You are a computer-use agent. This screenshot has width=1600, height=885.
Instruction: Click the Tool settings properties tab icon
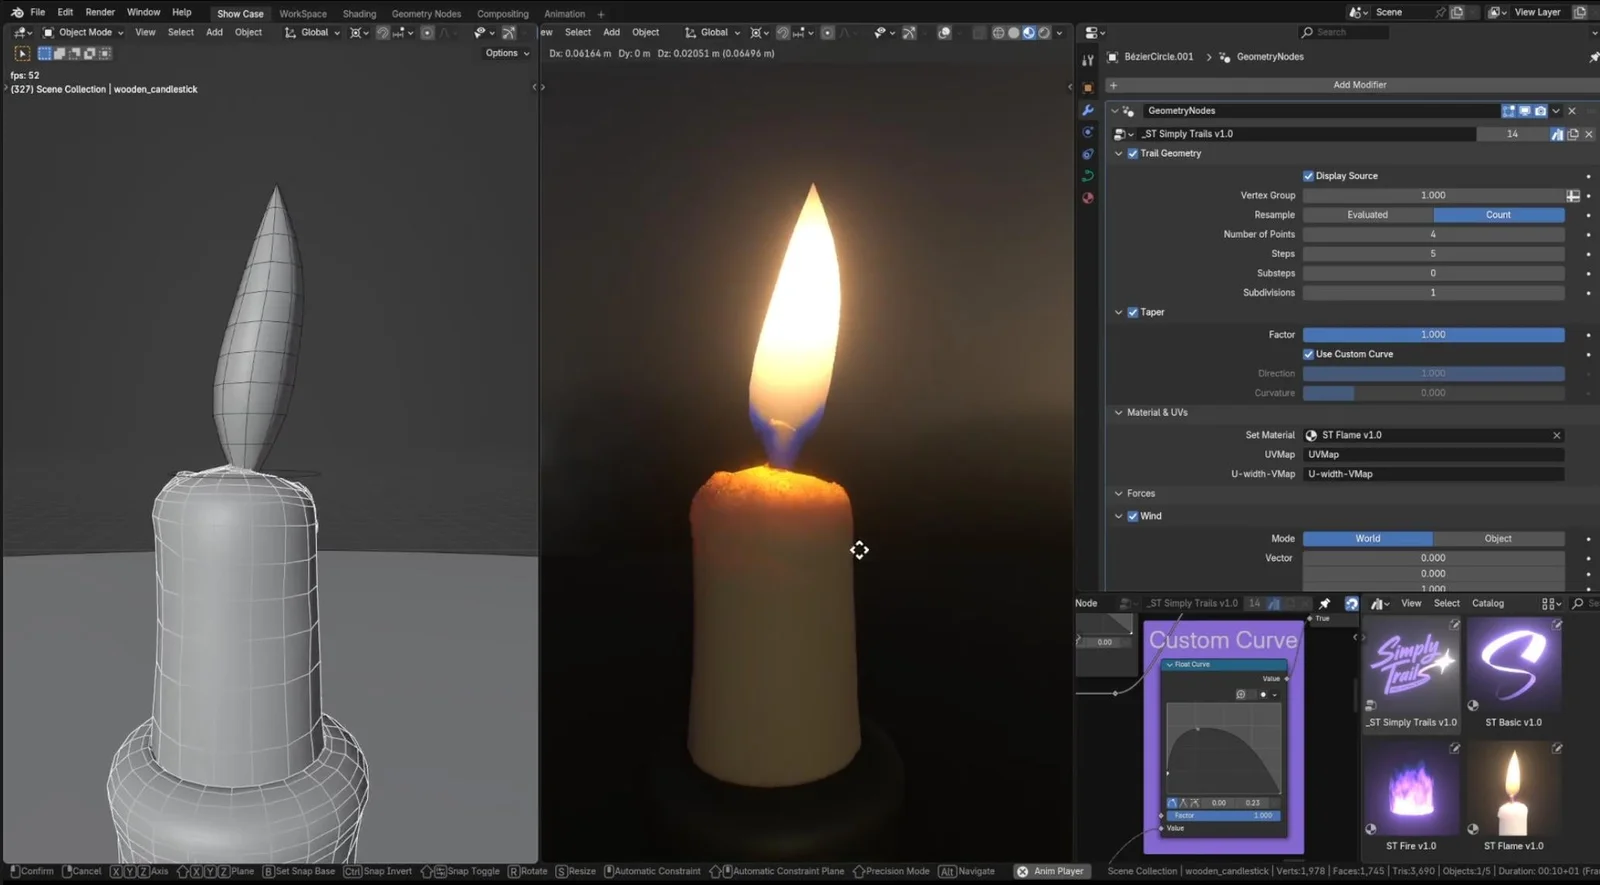[x=1088, y=61]
